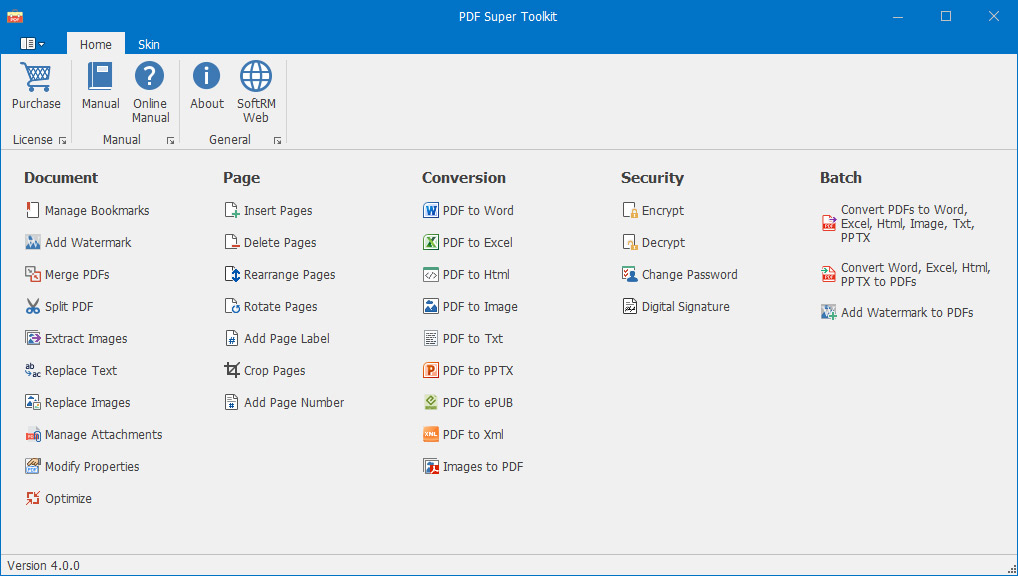Viewport: 1018px width, 576px height.
Task: Open the application menu dropdown
Action: tap(31, 44)
